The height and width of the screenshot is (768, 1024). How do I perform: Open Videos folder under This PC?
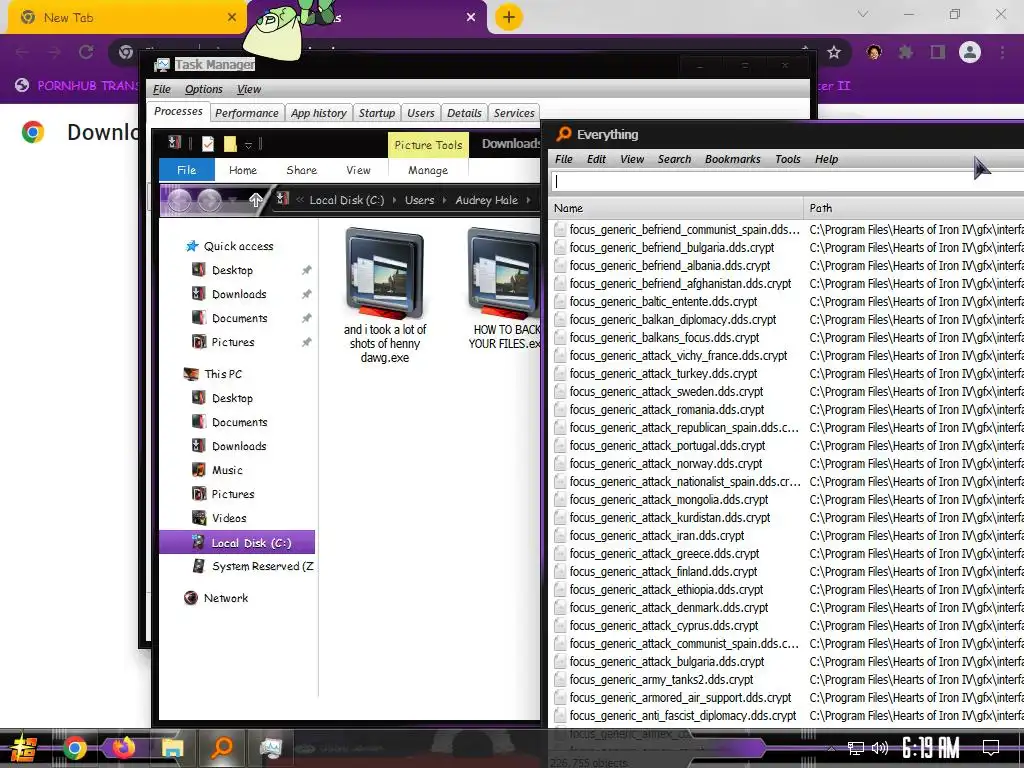(229, 519)
